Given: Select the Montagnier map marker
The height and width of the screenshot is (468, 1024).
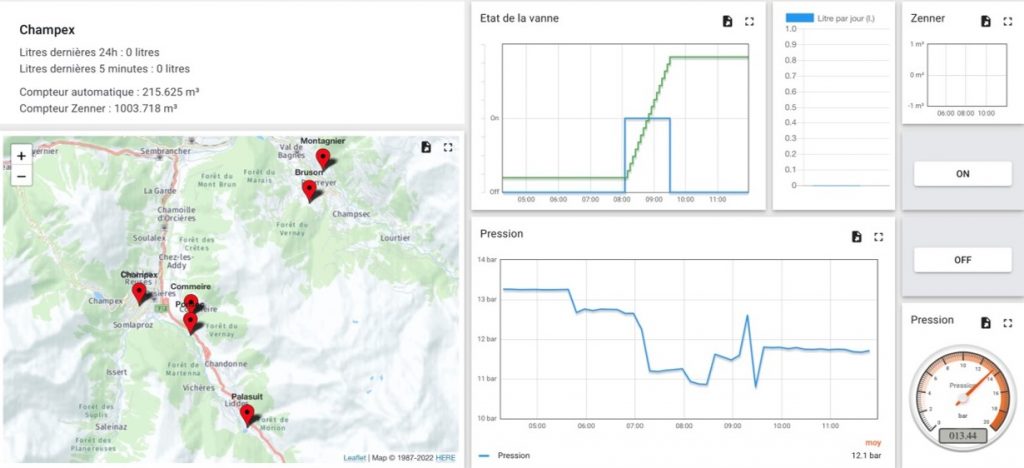Looking at the screenshot, I should (x=322, y=158).
